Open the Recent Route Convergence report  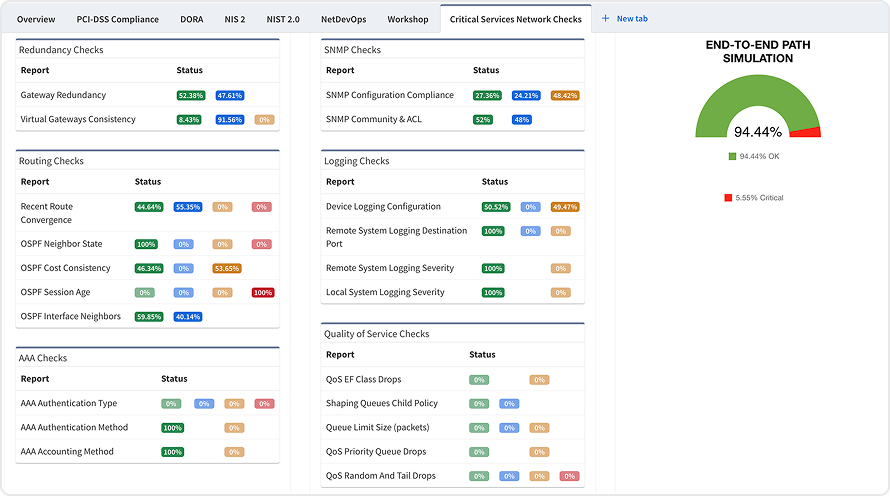coord(47,213)
